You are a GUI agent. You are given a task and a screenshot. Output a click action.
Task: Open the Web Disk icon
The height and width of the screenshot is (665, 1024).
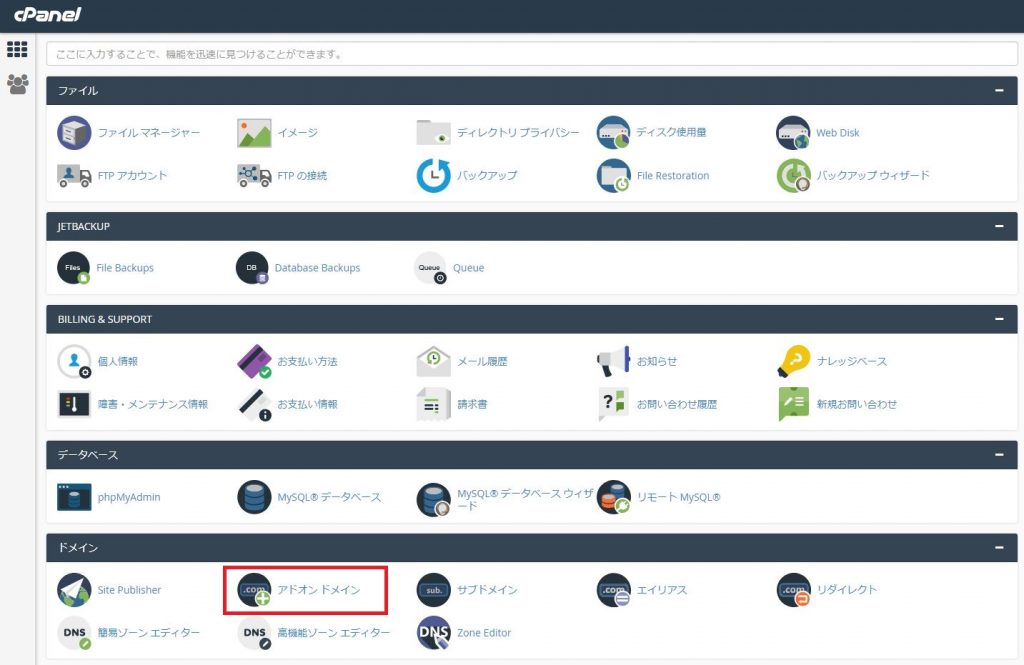[x=793, y=133]
